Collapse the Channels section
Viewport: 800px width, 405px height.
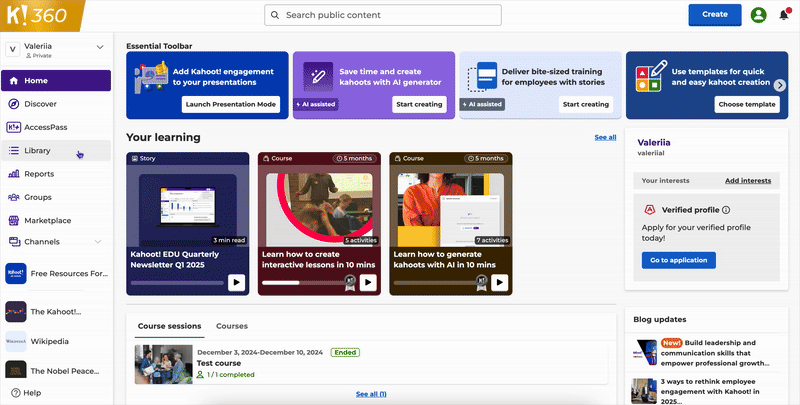(97, 242)
